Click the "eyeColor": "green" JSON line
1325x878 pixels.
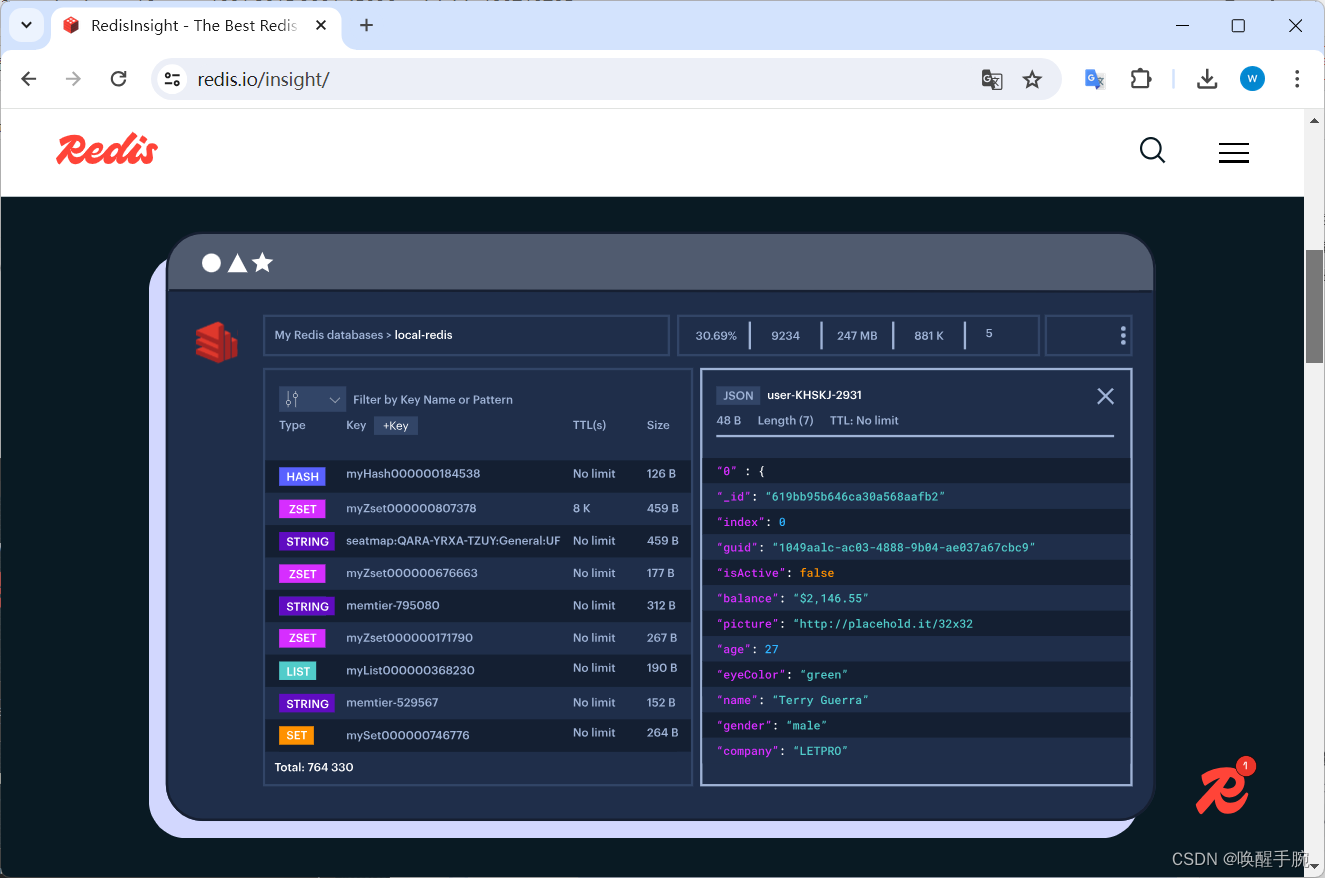916,675
